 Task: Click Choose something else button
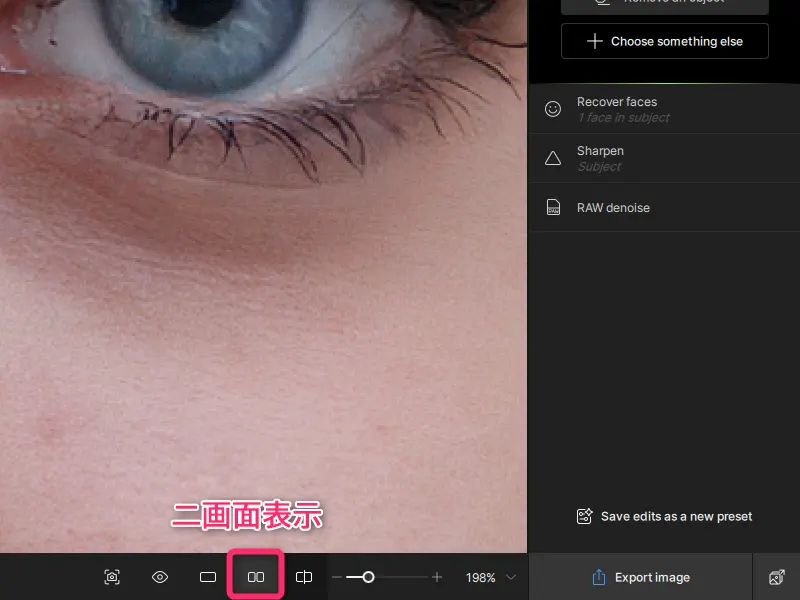[665, 41]
